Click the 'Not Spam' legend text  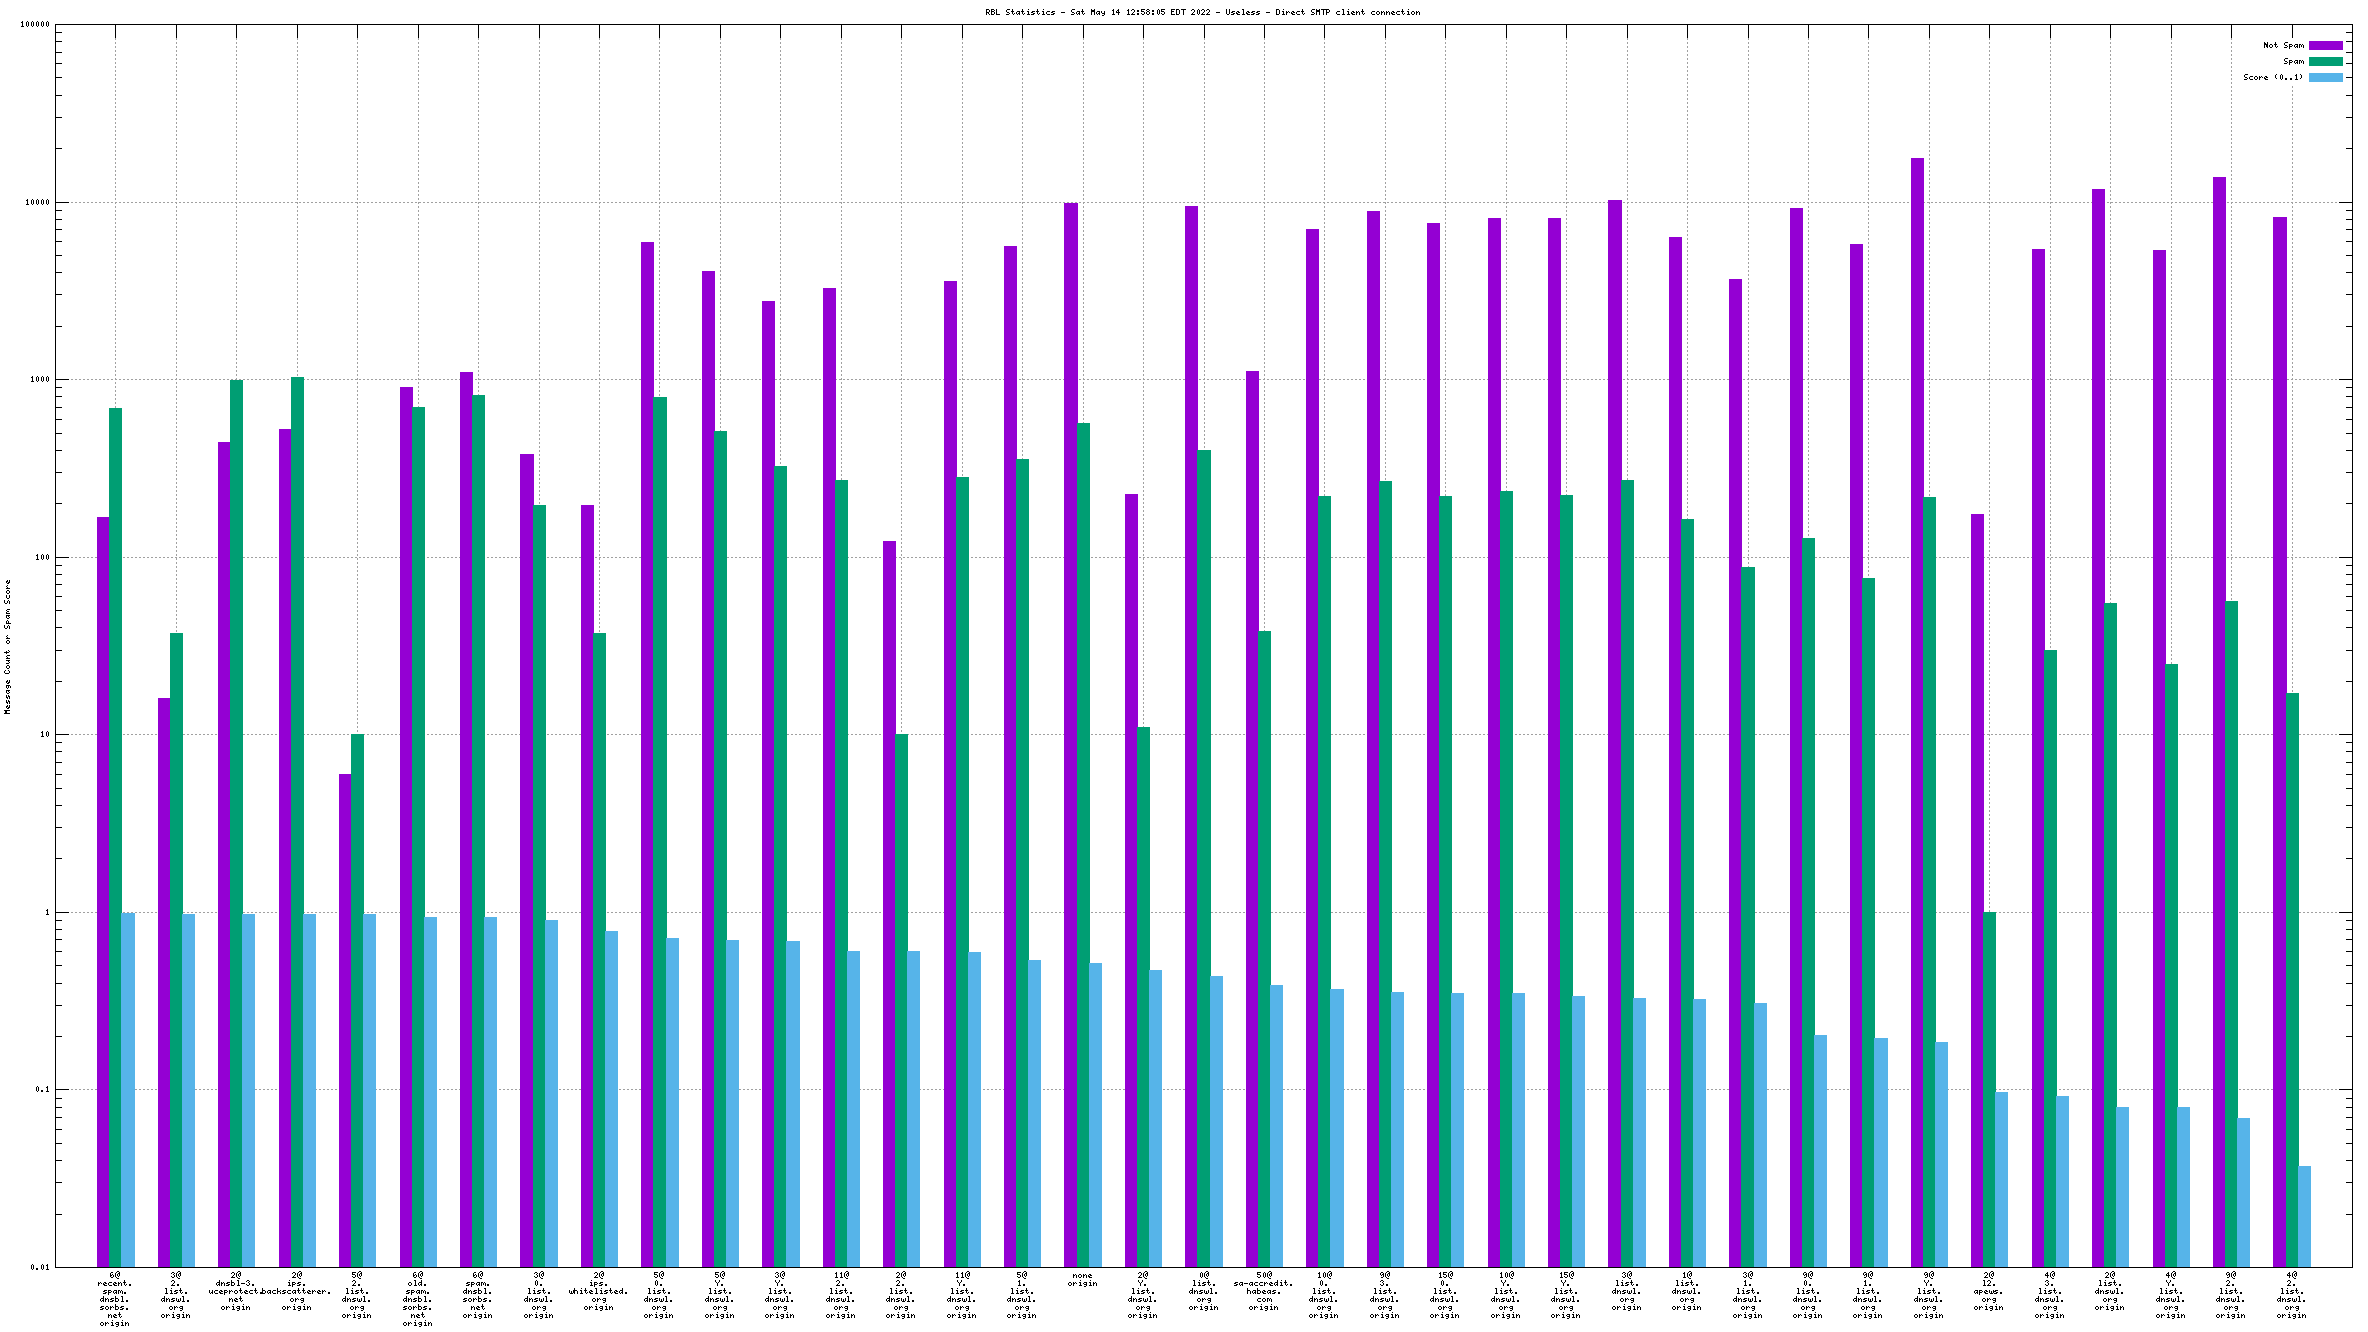click(2283, 45)
